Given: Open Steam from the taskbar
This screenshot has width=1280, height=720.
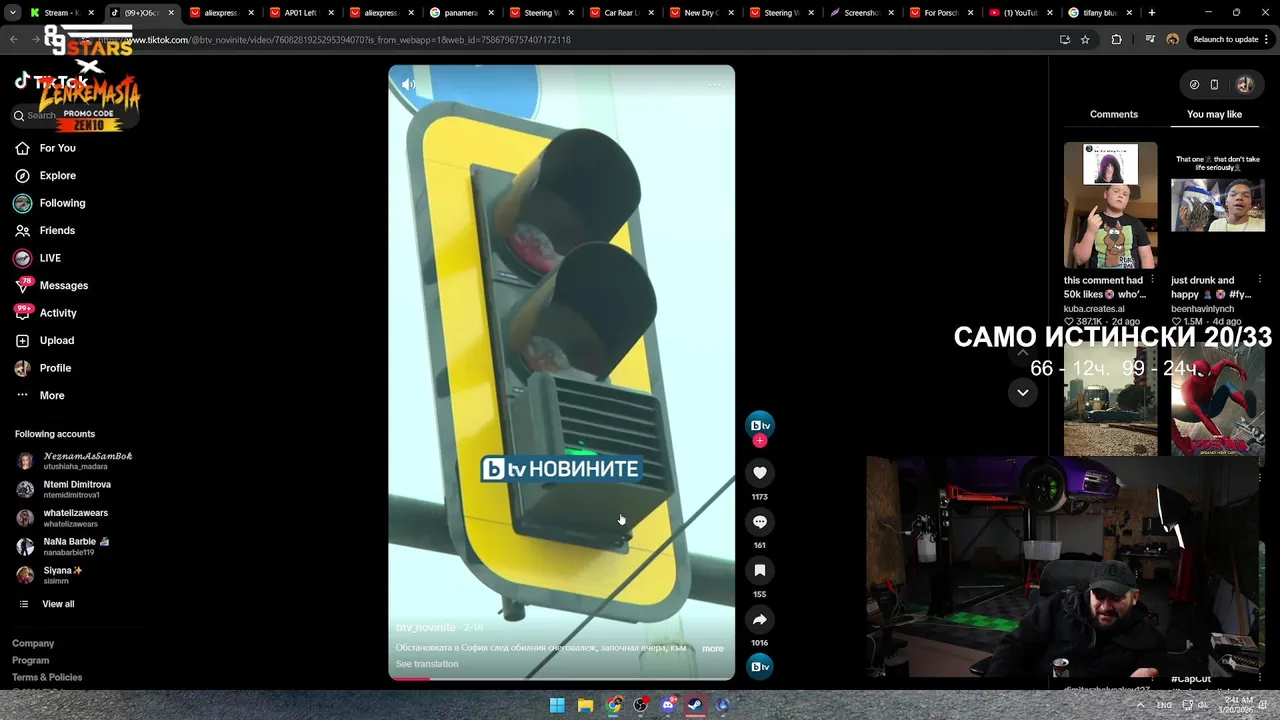Looking at the screenshot, I should click(695, 705).
